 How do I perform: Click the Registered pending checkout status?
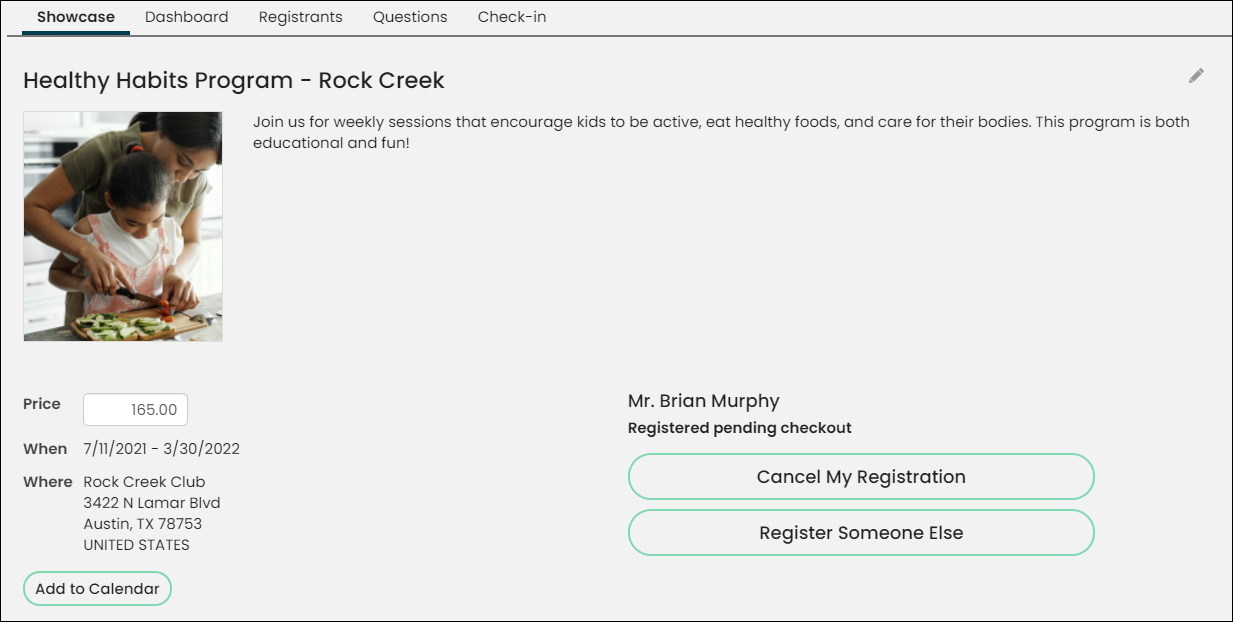[x=740, y=428]
